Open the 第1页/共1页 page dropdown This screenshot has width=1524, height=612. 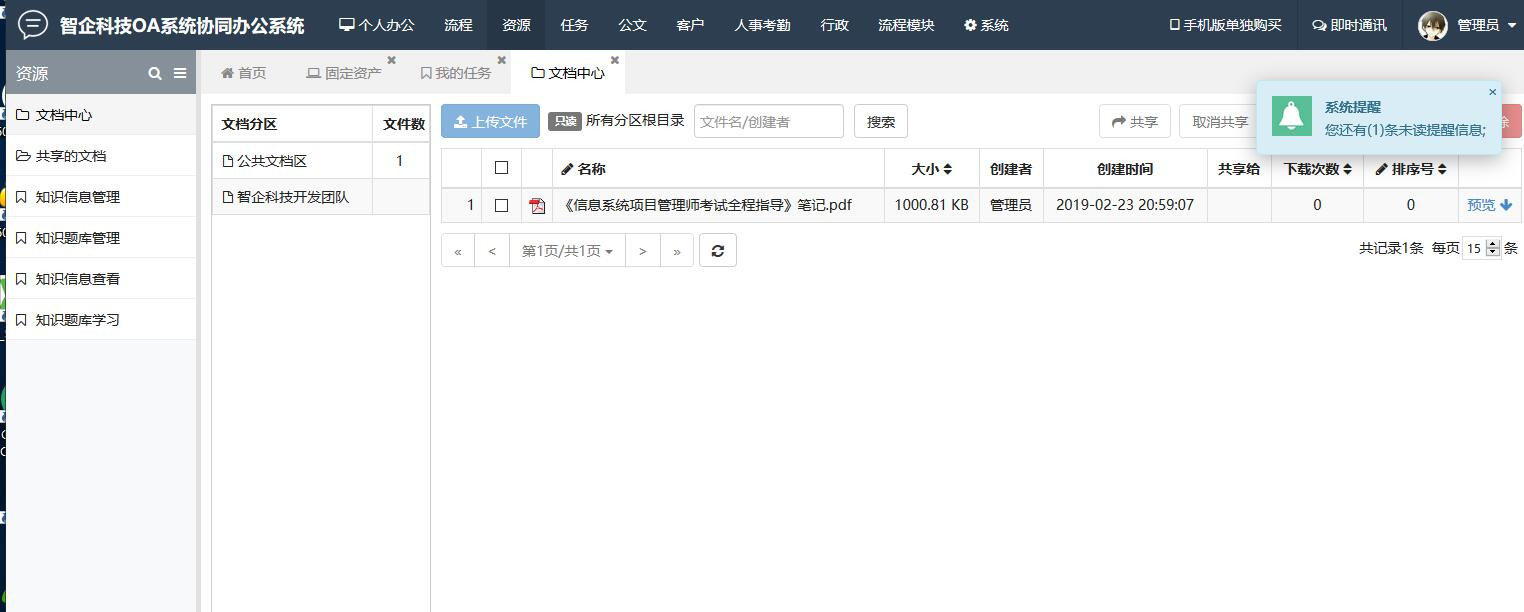click(567, 250)
